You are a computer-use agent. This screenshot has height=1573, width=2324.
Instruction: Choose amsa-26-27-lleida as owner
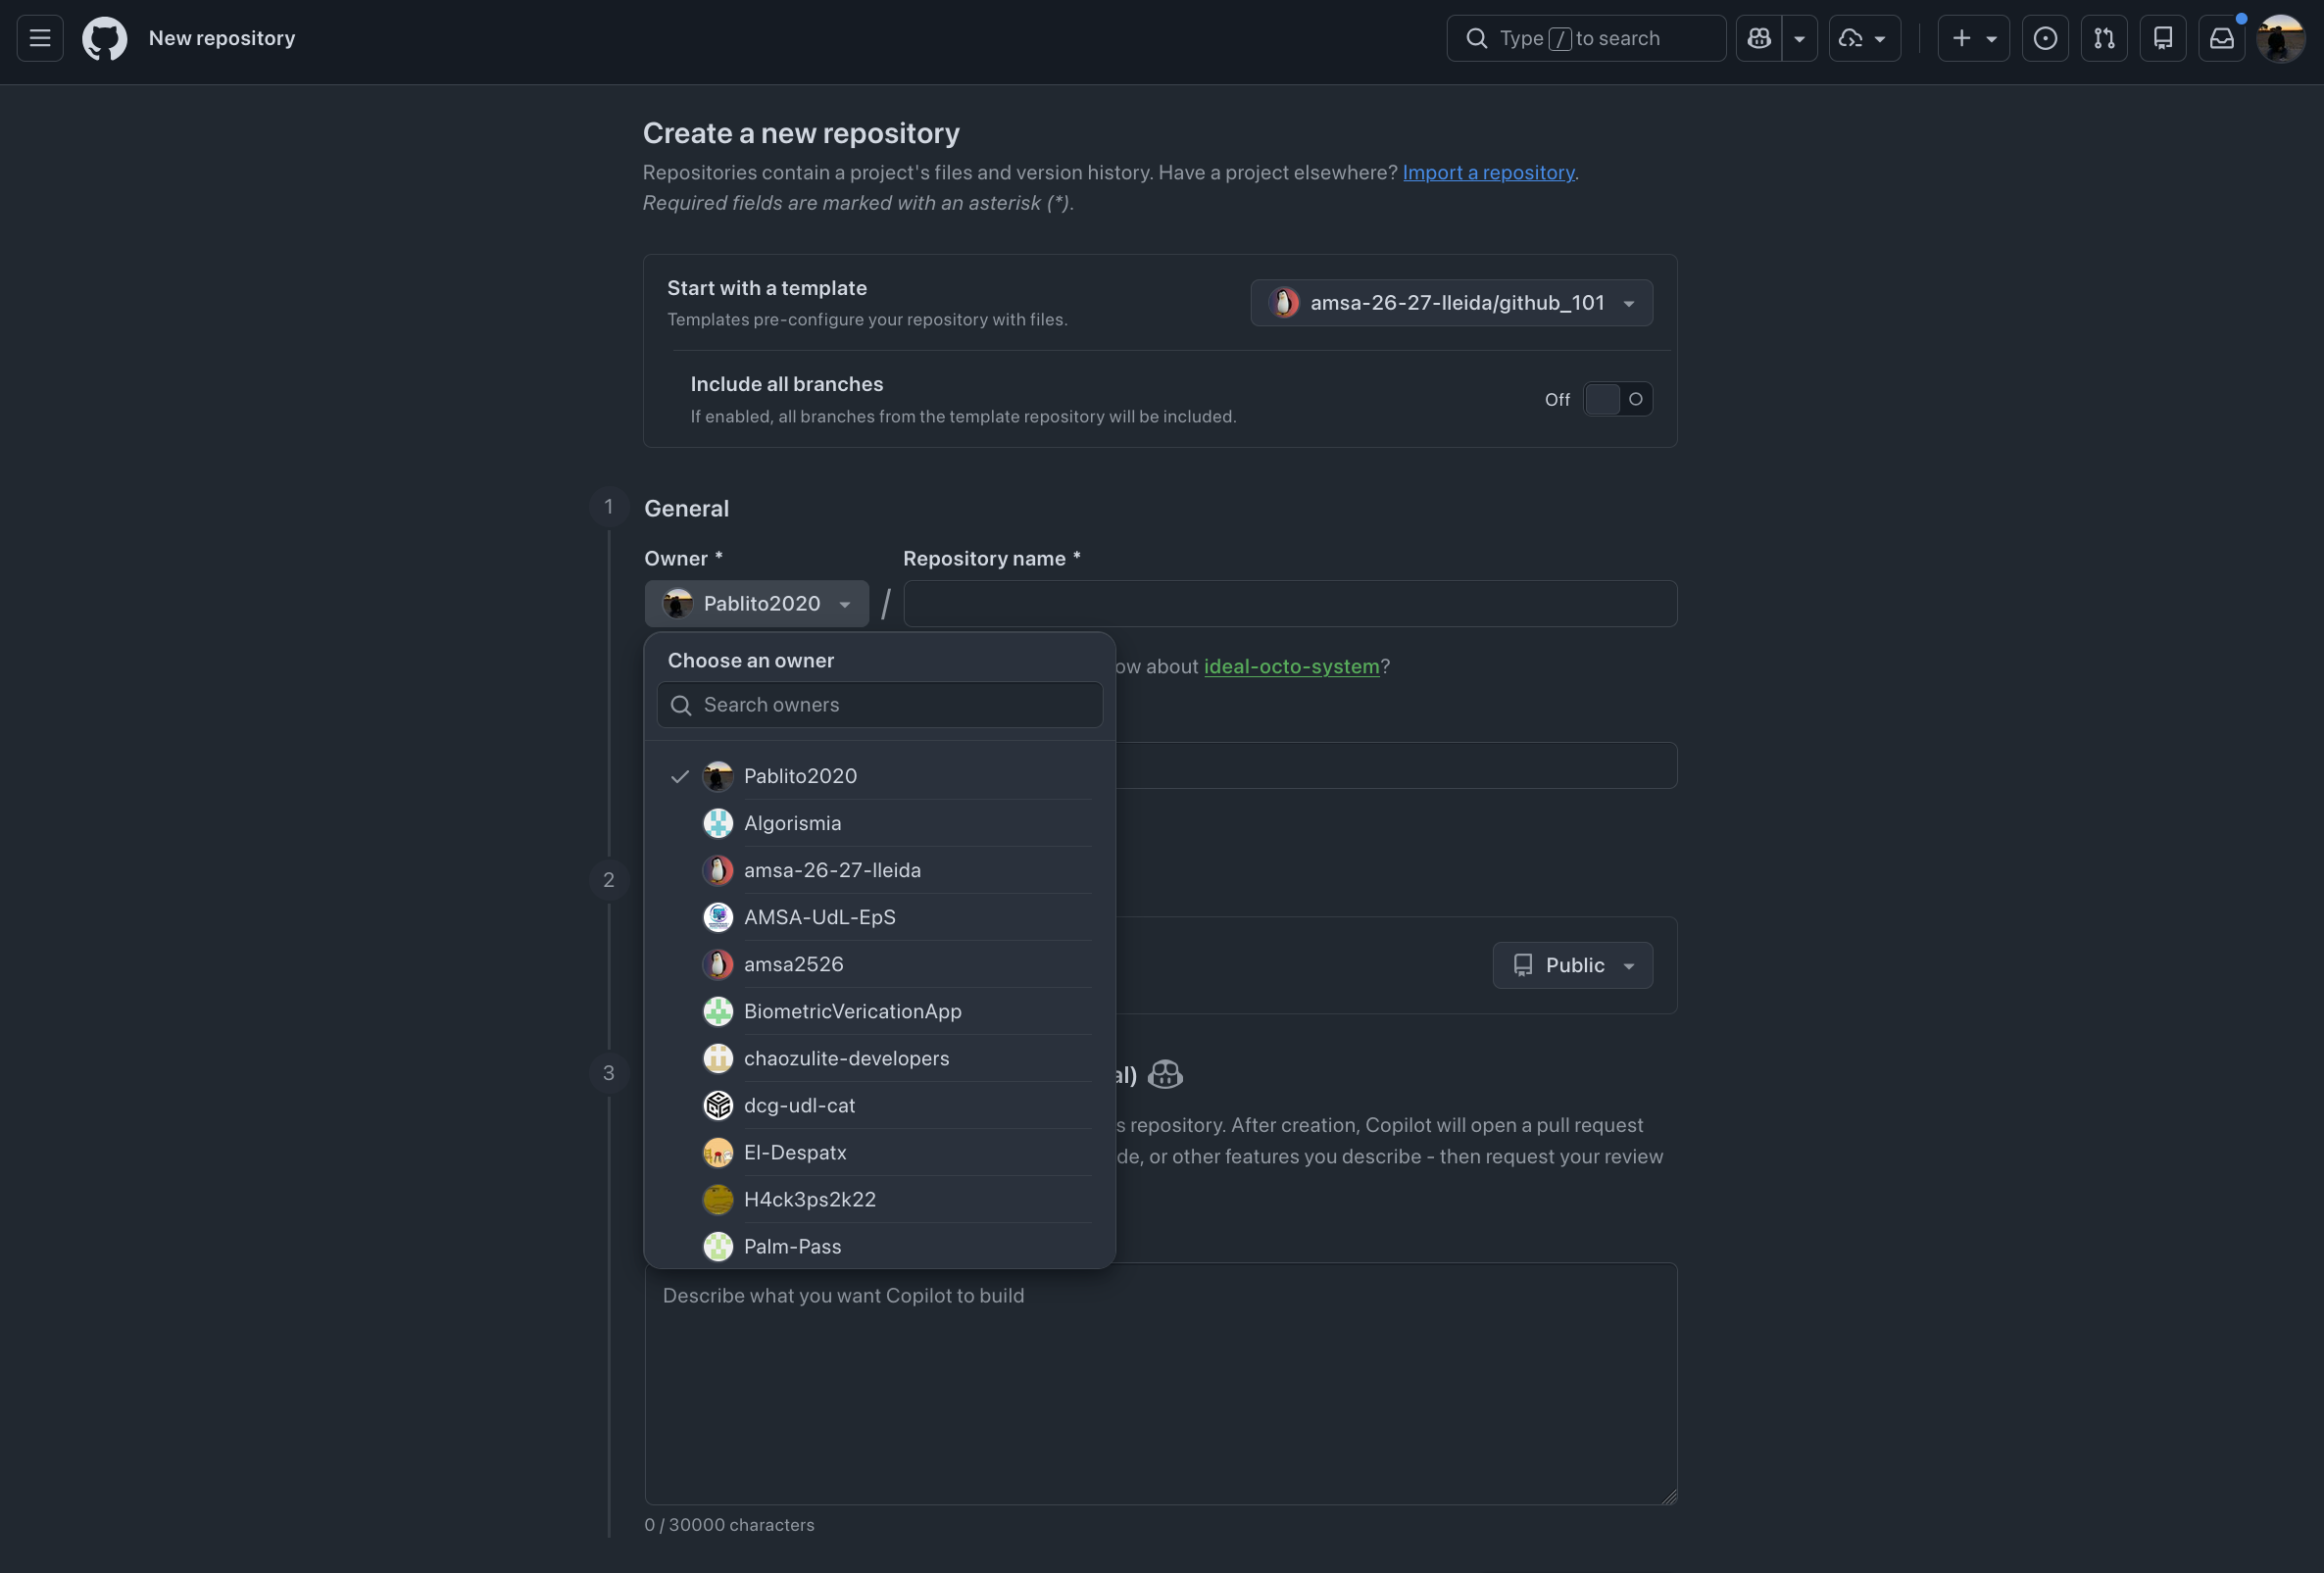tap(880, 870)
